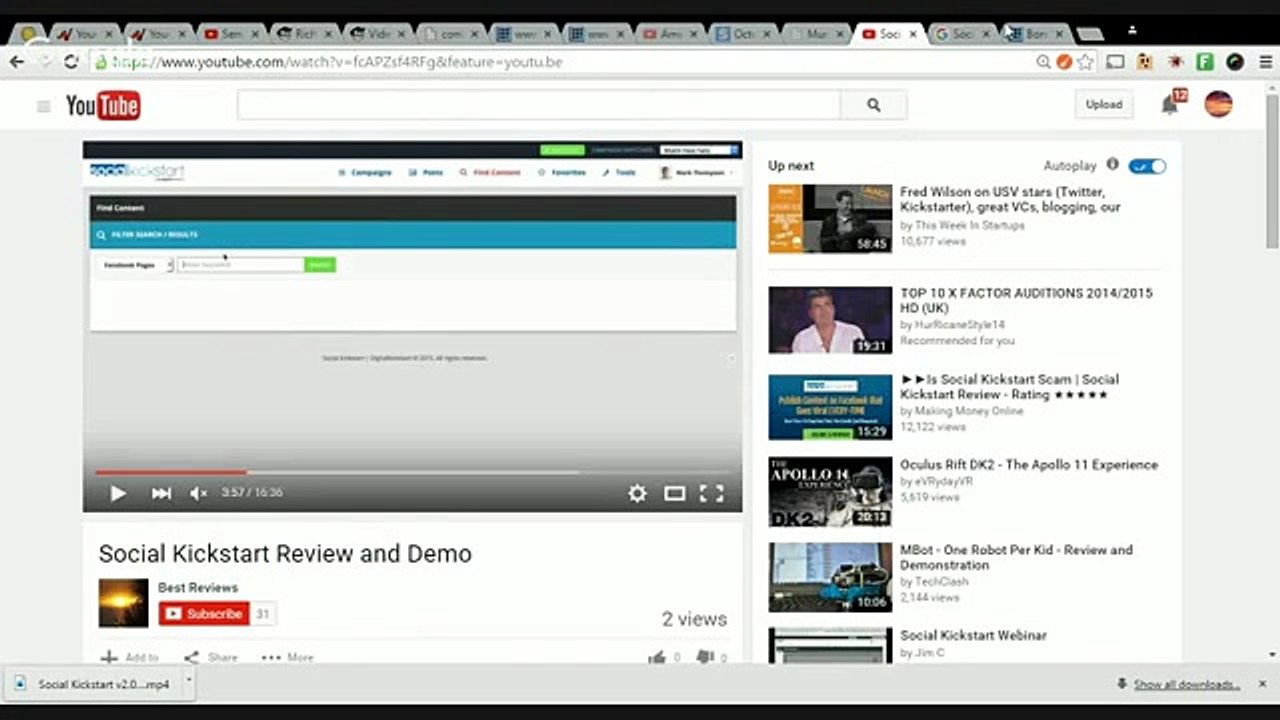Show the Autoplay info icon

1112,165
